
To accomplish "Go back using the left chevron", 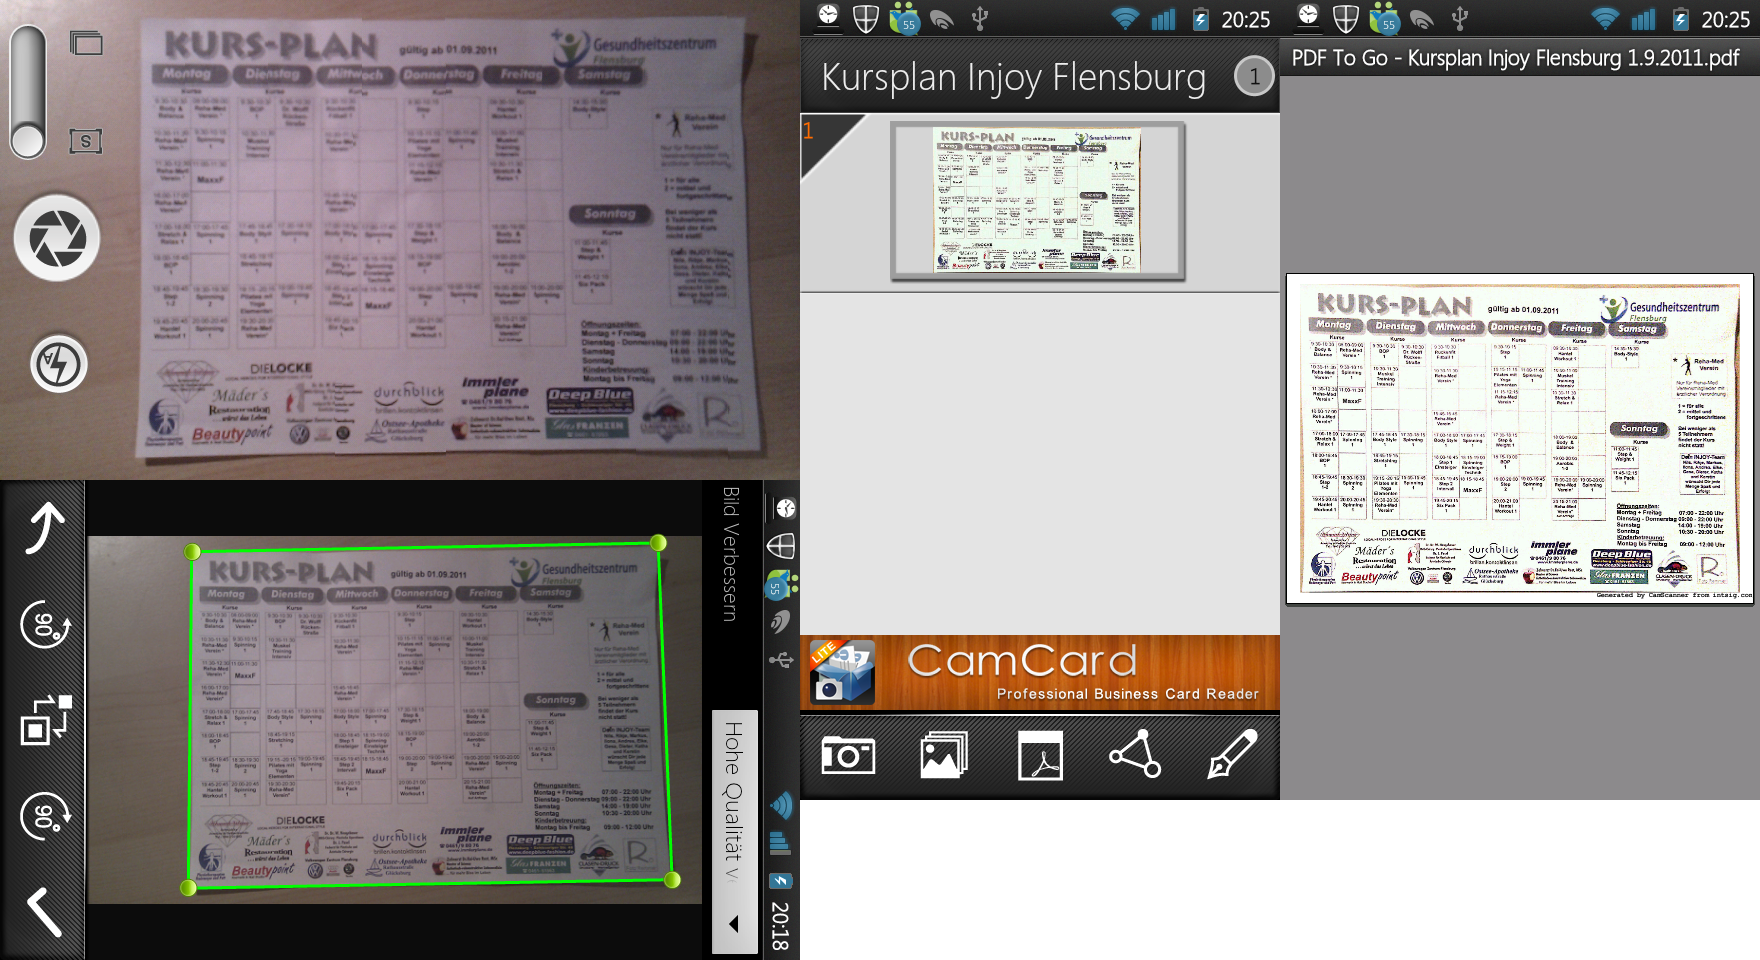I will (x=43, y=911).
